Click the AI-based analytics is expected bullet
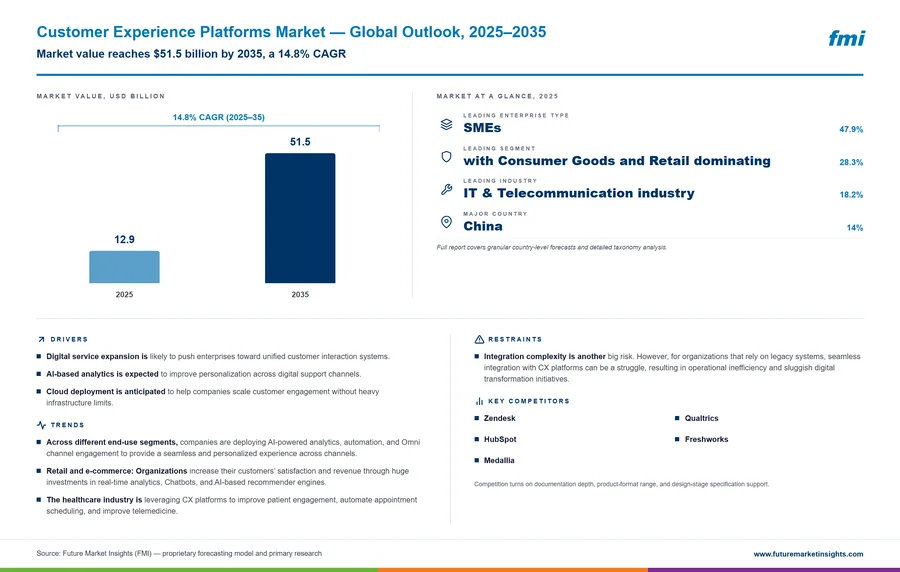The height and width of the screenshot is (572, 900). pyautogui.click(x=199, y=374)
